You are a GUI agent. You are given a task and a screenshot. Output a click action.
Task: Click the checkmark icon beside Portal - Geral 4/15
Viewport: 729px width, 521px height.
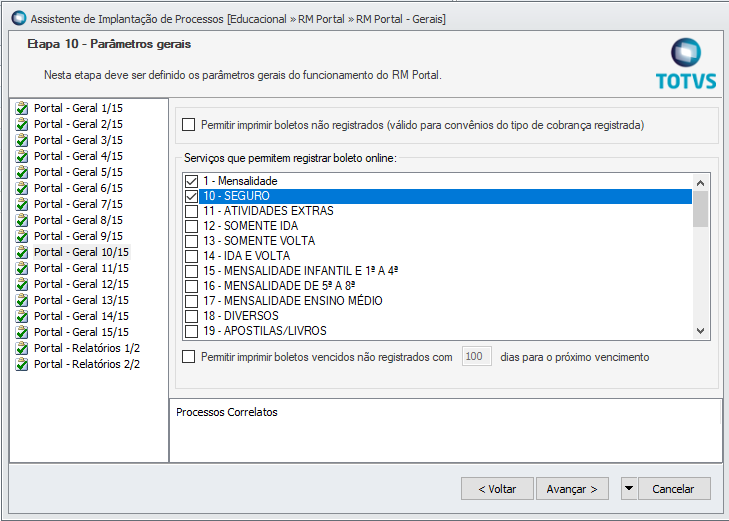point(21,156)
